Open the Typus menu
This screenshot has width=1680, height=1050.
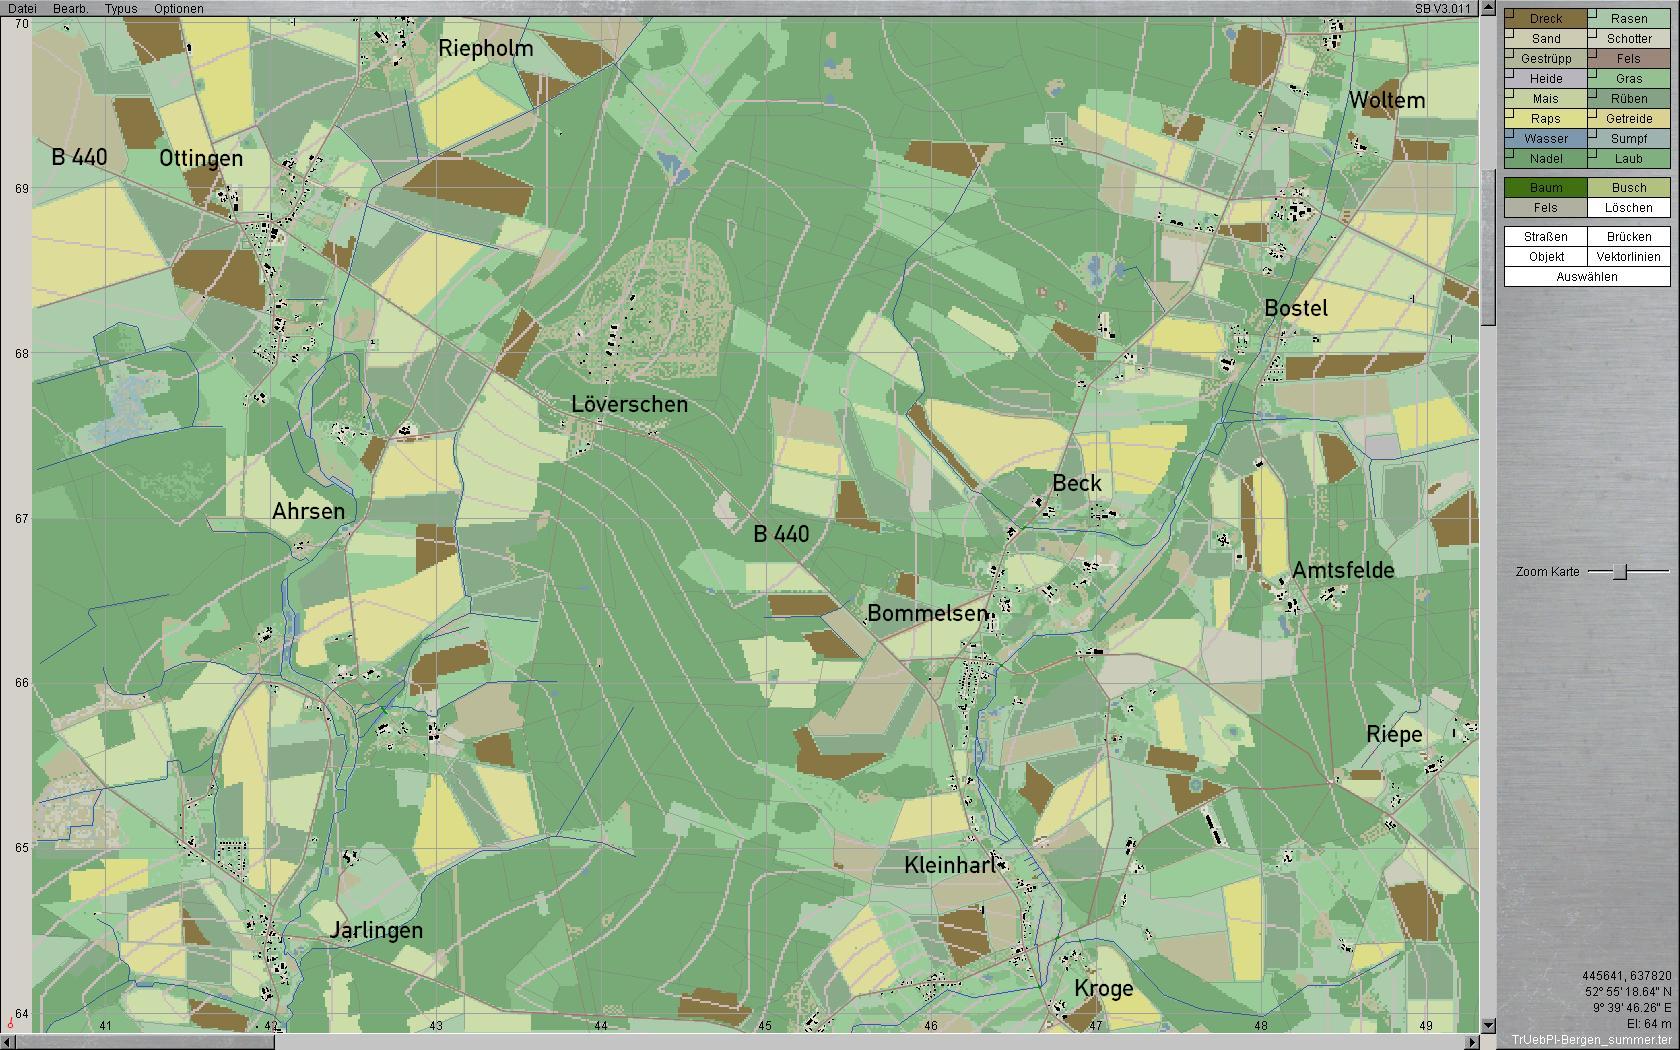click(x=121, y=8)
